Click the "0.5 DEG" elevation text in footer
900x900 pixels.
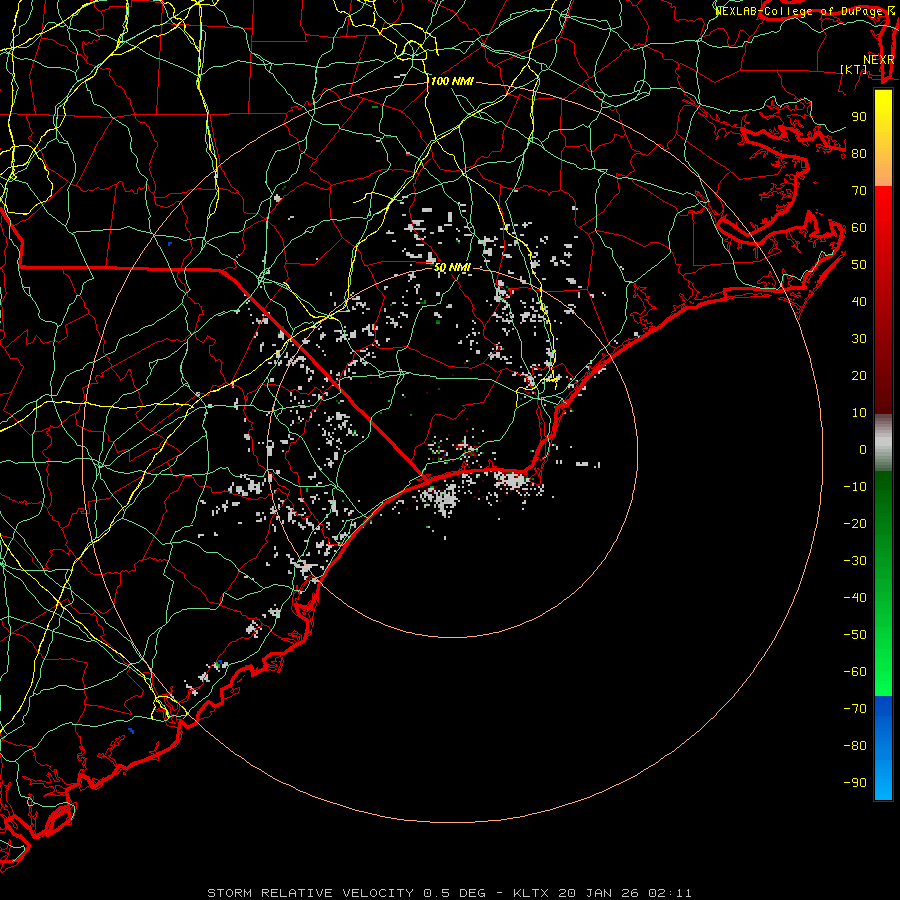[x=455, y=893]
